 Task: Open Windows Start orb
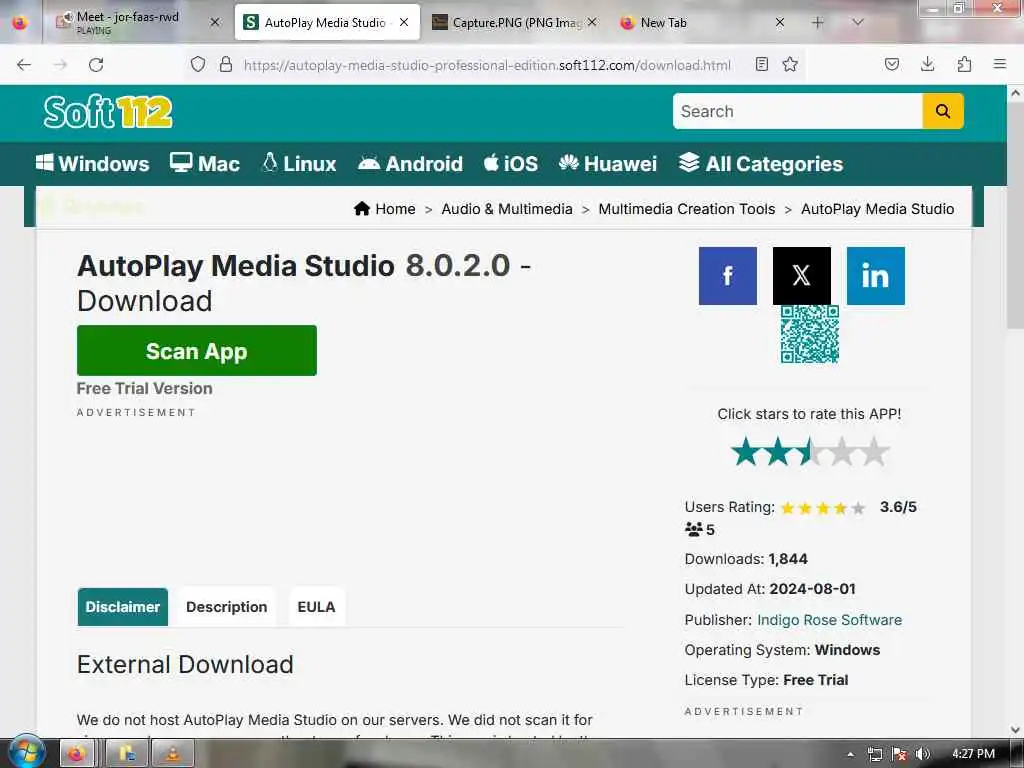pos(27,752)
